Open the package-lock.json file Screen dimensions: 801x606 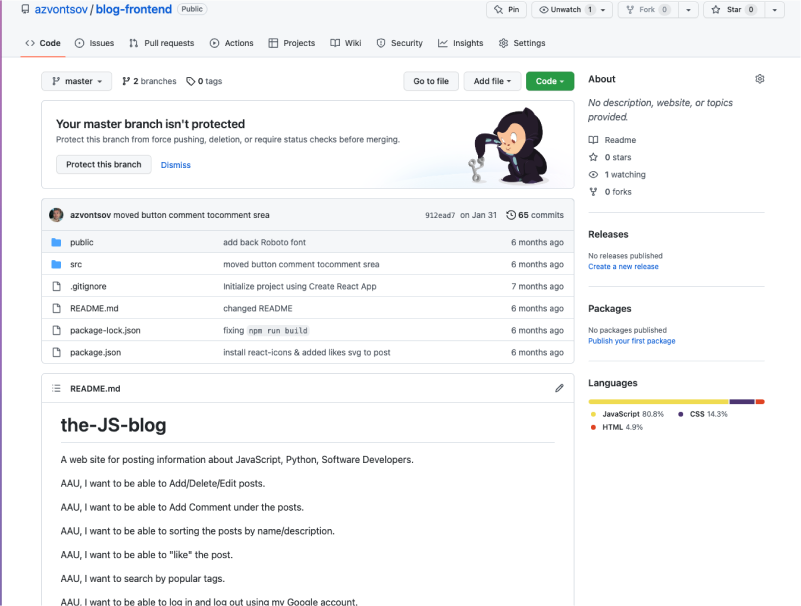coord(105,330)
